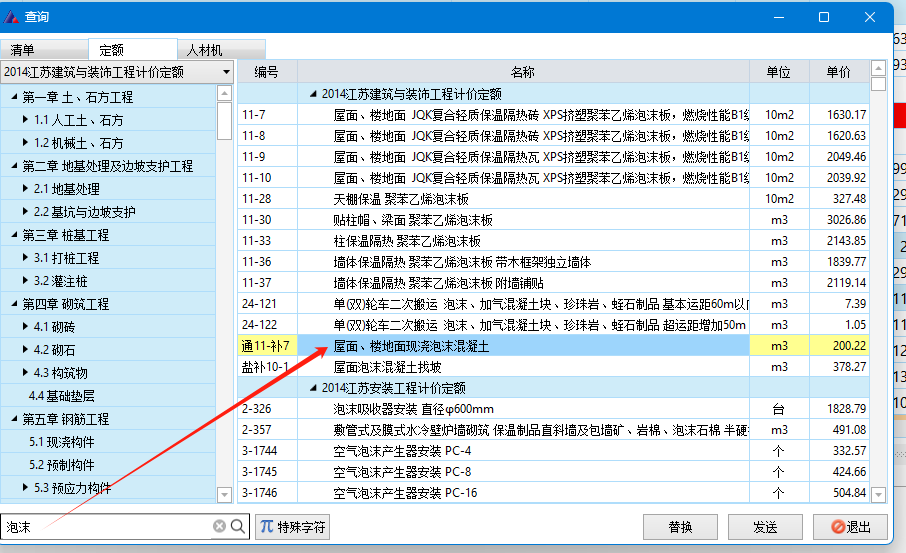
Task: Click the 泡沫 search input field
Action: pyautogui.click(x=107, y=526)
